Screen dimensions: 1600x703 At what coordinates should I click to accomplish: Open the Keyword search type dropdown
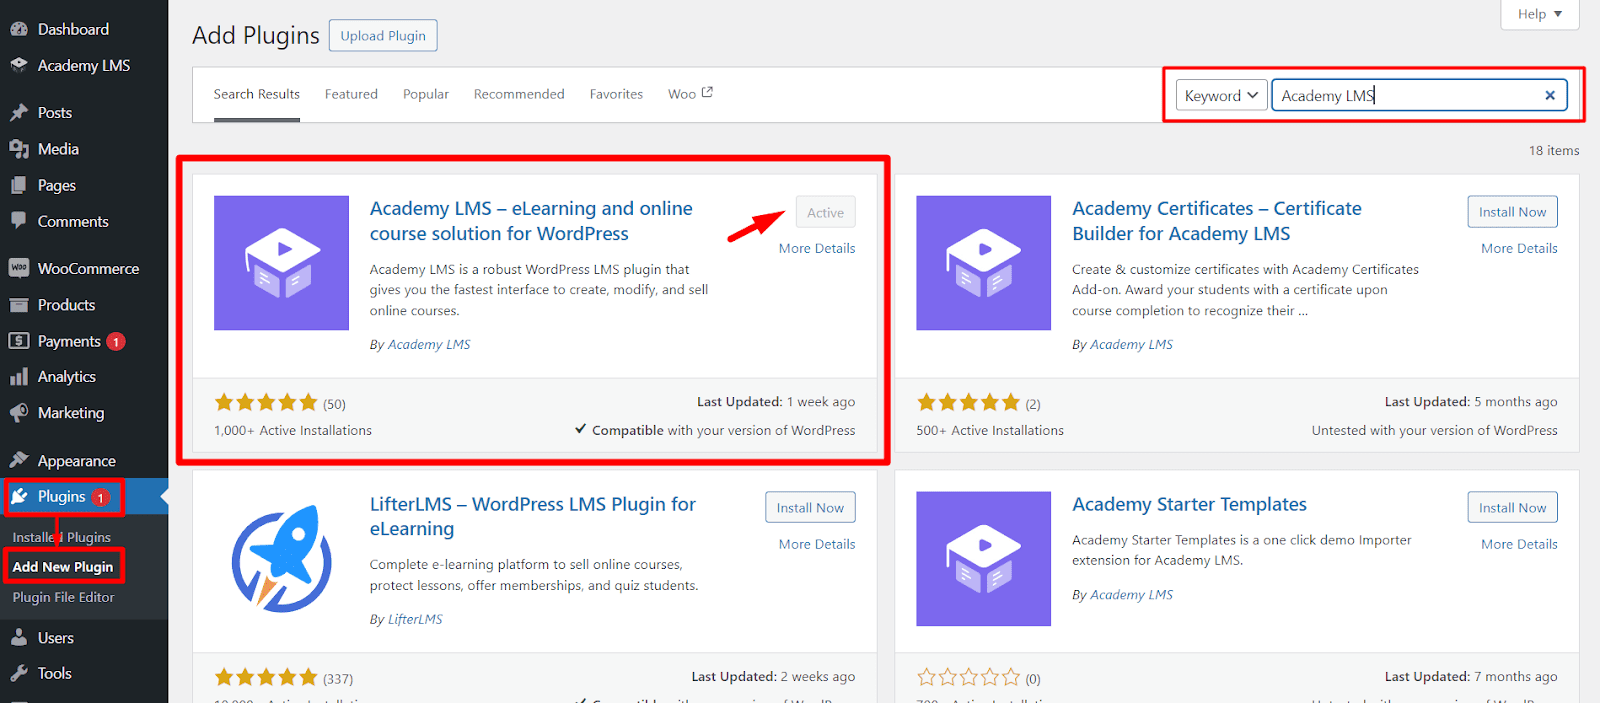(x=1220, y=96)
